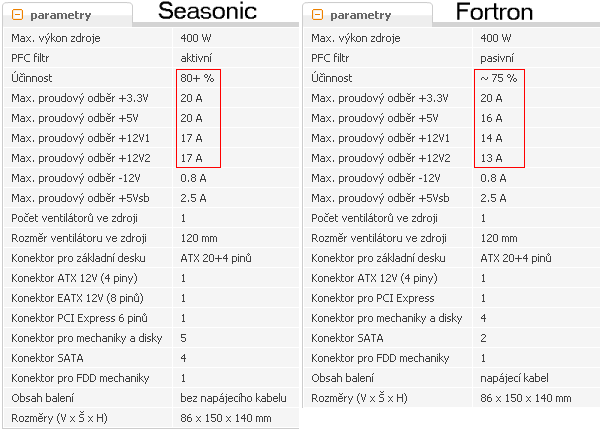Click the Seasonic heading text
This screenshot has height=430, width=600.
point(220,13)
